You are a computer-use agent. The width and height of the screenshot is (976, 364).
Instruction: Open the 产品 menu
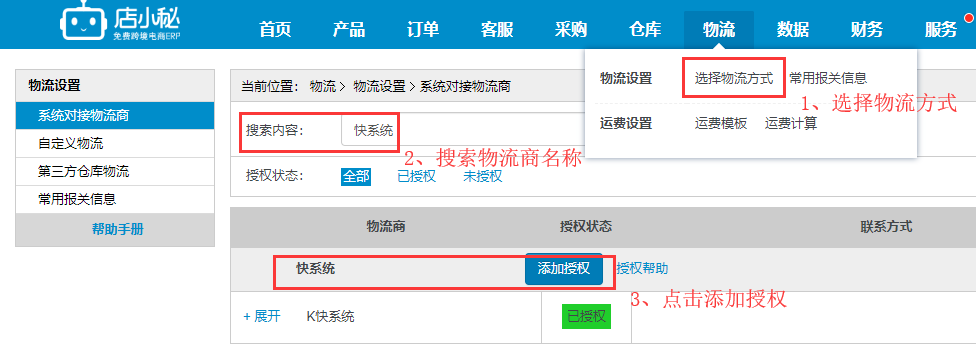click(349, 29)
